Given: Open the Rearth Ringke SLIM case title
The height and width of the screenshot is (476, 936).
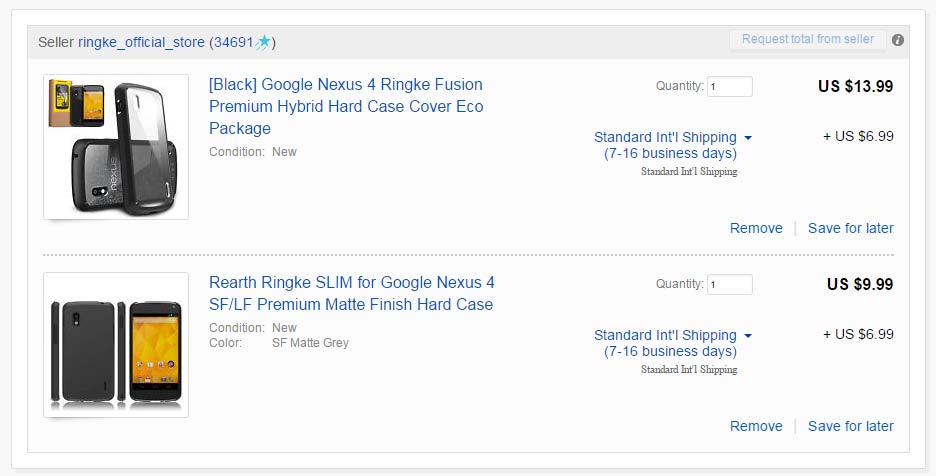Looking at the screenshot, I should pos(351,293).
